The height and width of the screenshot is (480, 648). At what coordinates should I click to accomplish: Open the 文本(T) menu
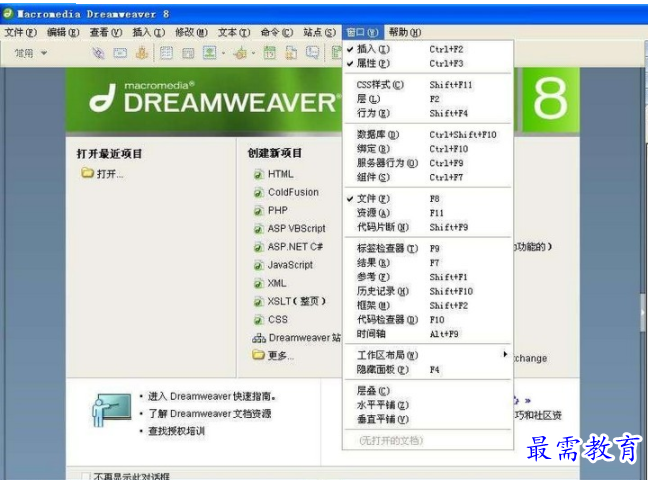(234, 32)
